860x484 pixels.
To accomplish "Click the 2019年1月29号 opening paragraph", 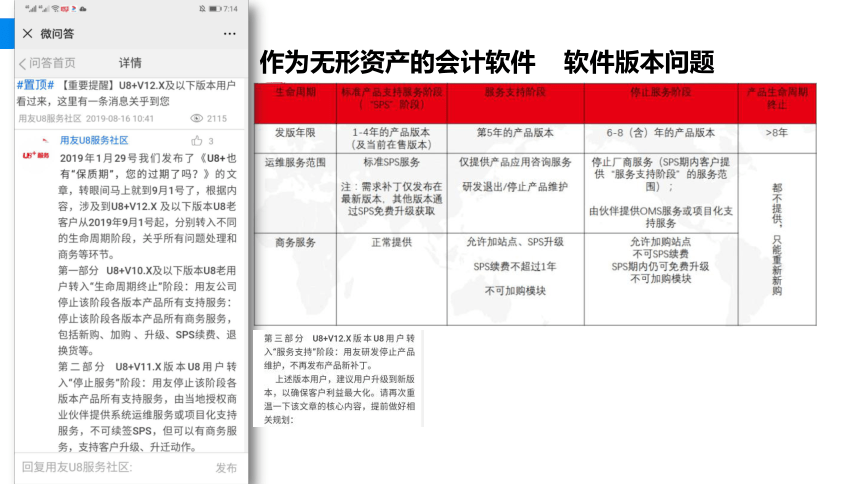I will click(147, 206).
